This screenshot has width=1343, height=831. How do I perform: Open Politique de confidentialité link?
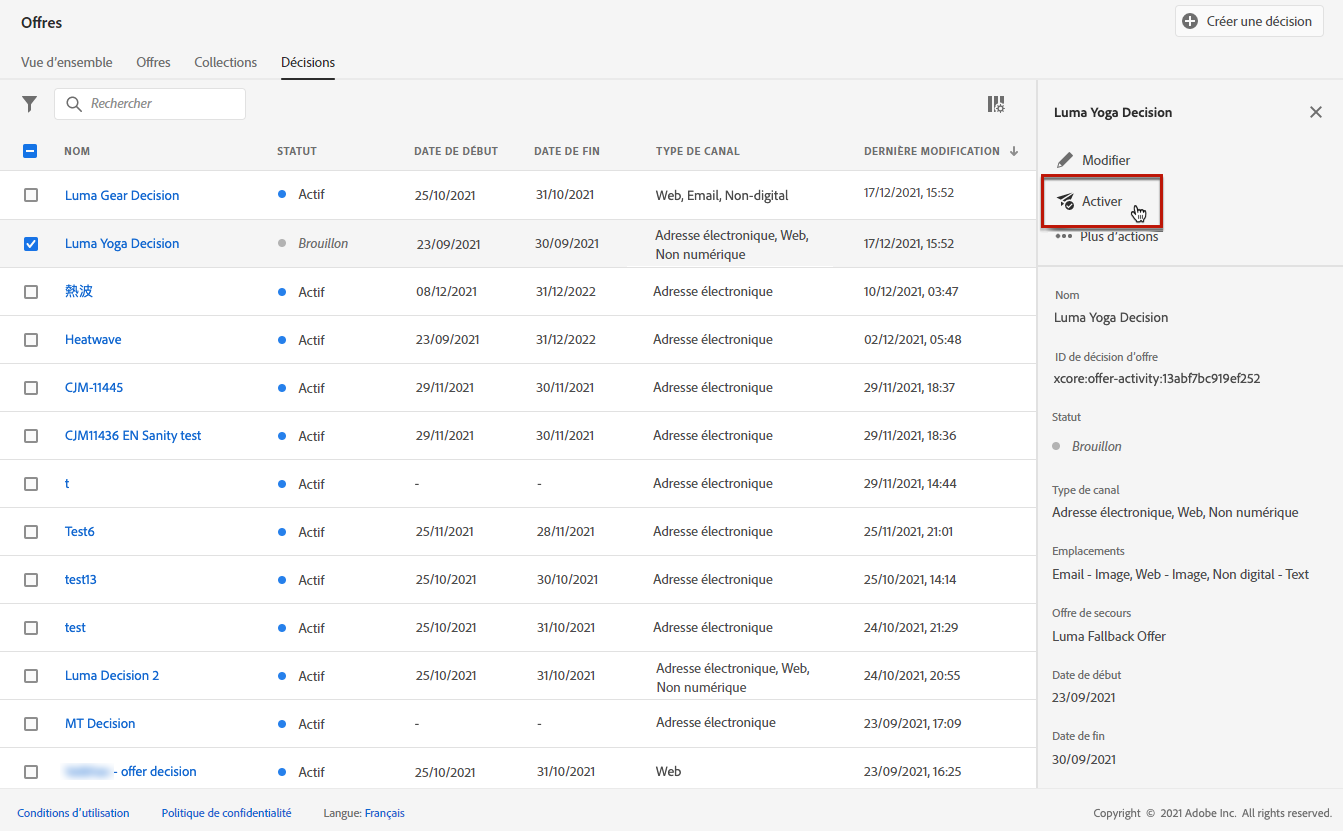[226, 813]
